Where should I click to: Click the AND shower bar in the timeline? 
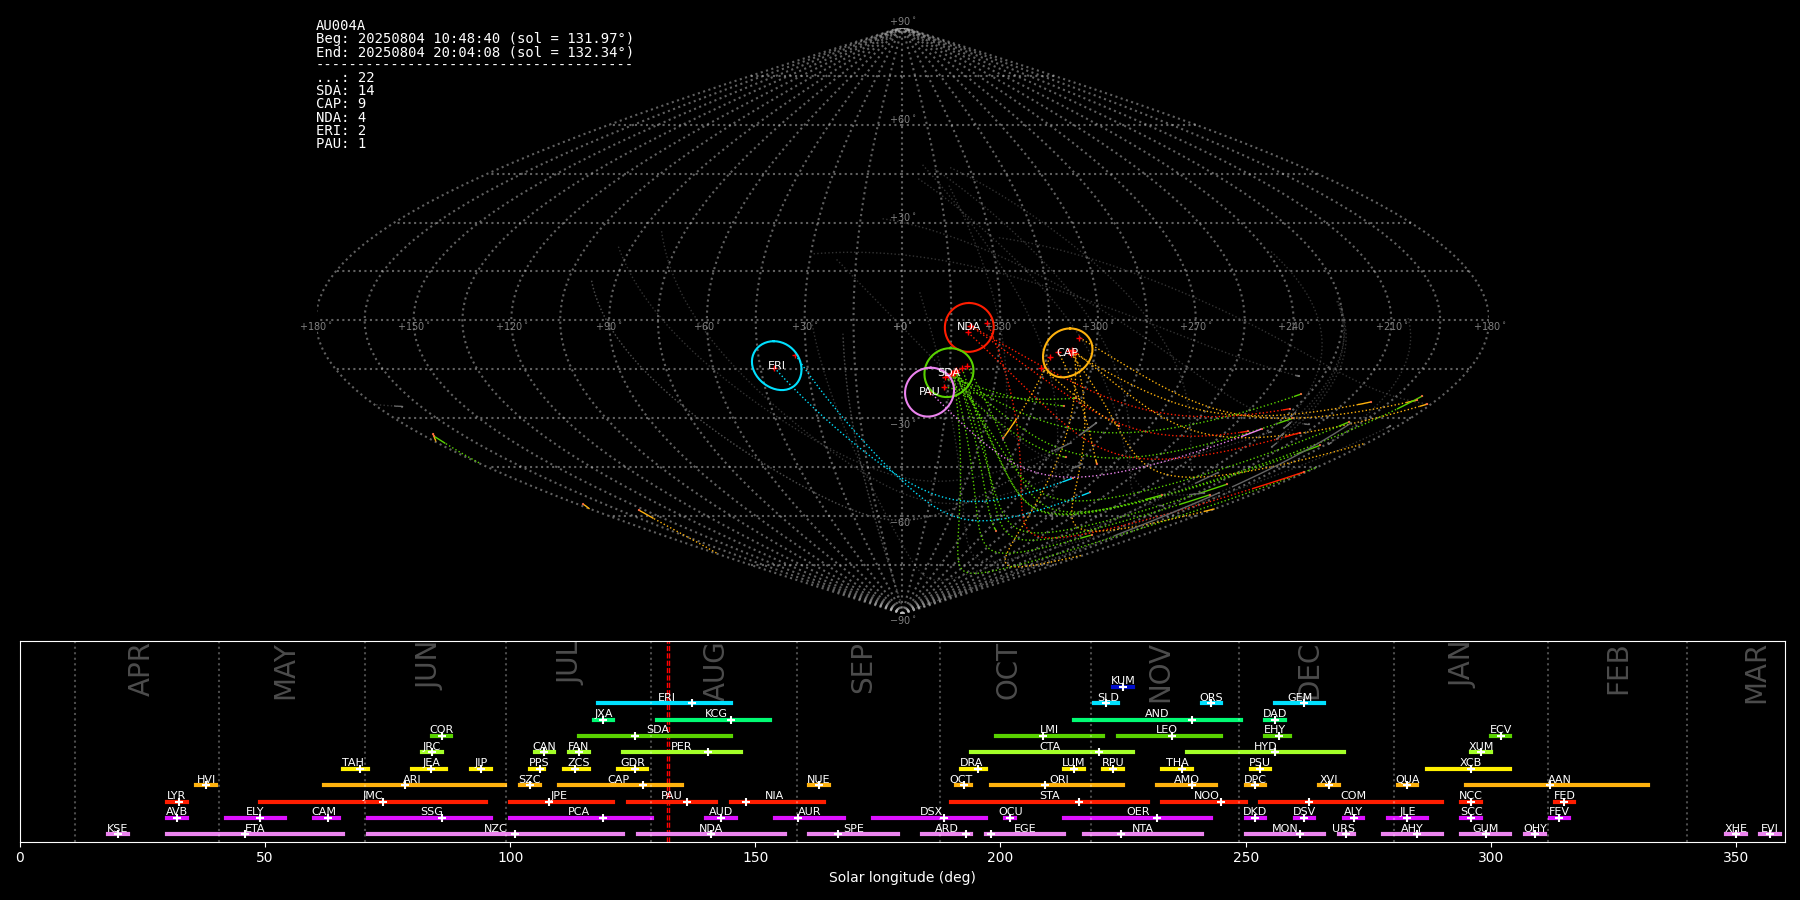coord(1157,719)
